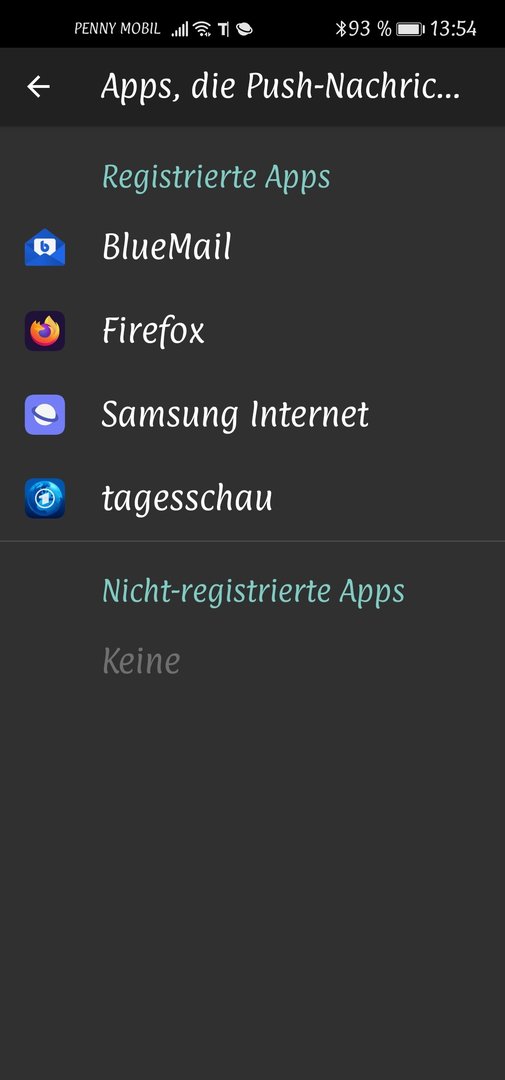Open the Firefox list entry

click(x=252, y=331)
